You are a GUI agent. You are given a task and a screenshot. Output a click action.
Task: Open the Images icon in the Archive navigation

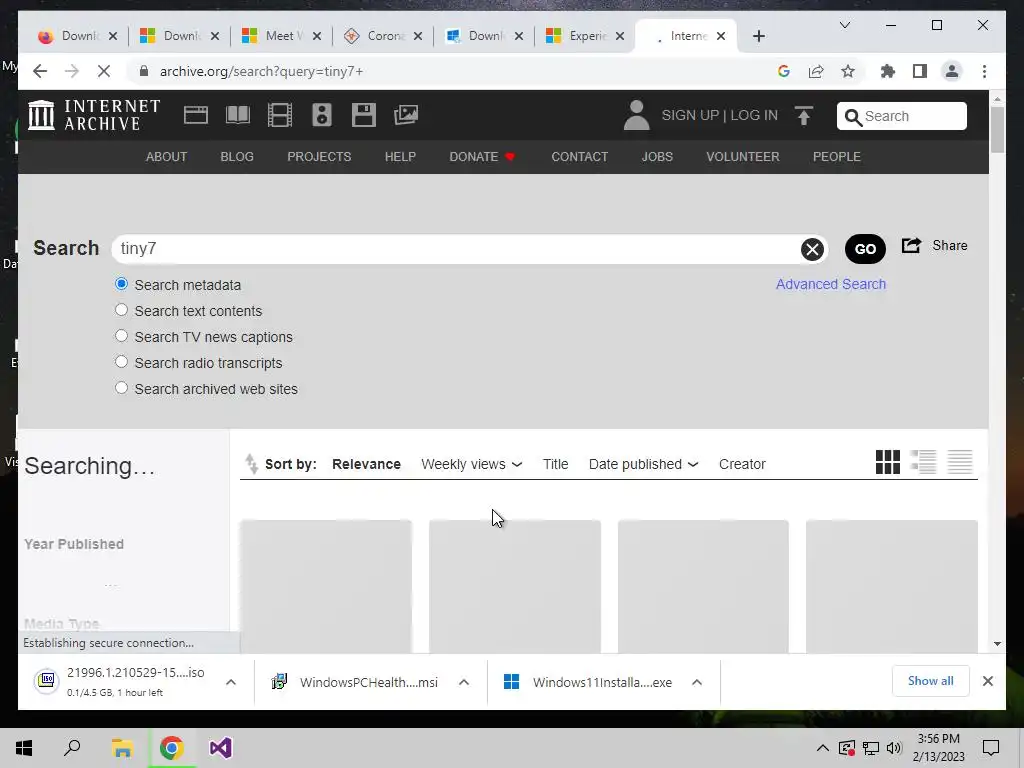coord(406,115)
